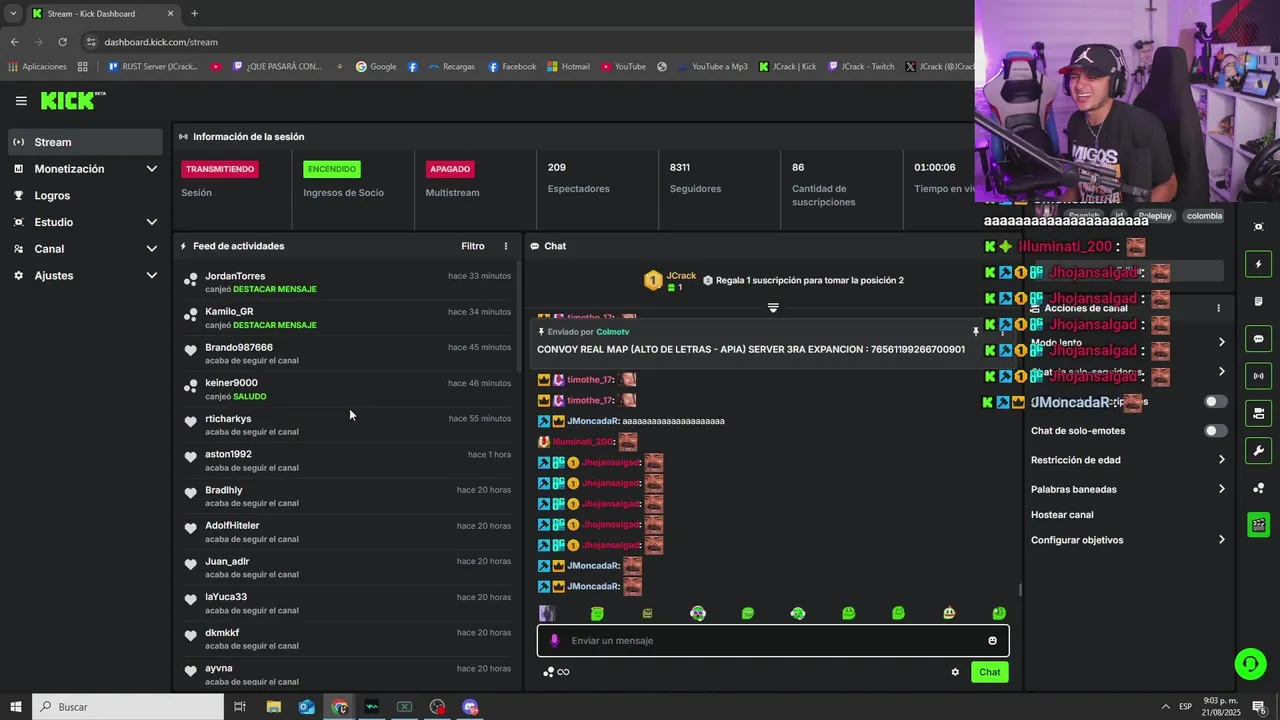Open the document notes icon in right rail
Image resolution: width=1280 pixels, height=720 pixels.
[1258, 302]
